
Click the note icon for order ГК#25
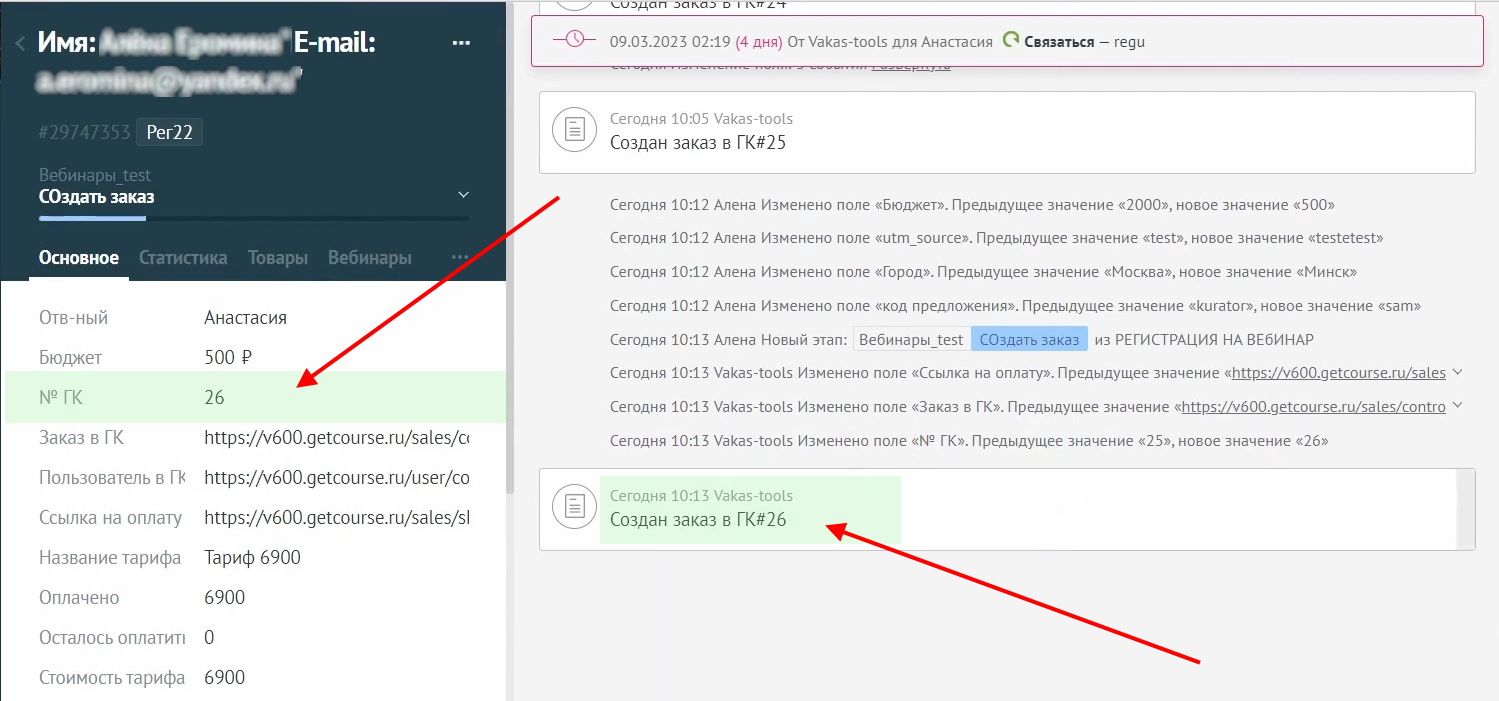point(574,131)
